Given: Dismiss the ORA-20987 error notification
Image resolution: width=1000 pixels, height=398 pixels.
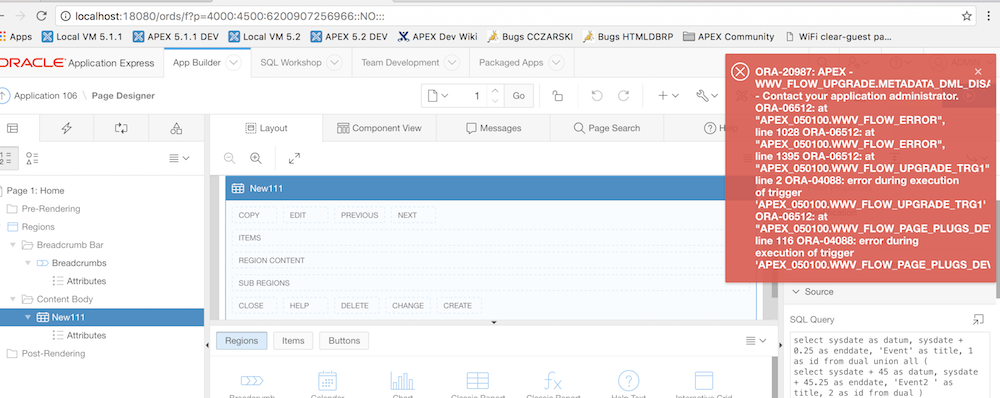Looking at the screenshot, I should [978, 71].
